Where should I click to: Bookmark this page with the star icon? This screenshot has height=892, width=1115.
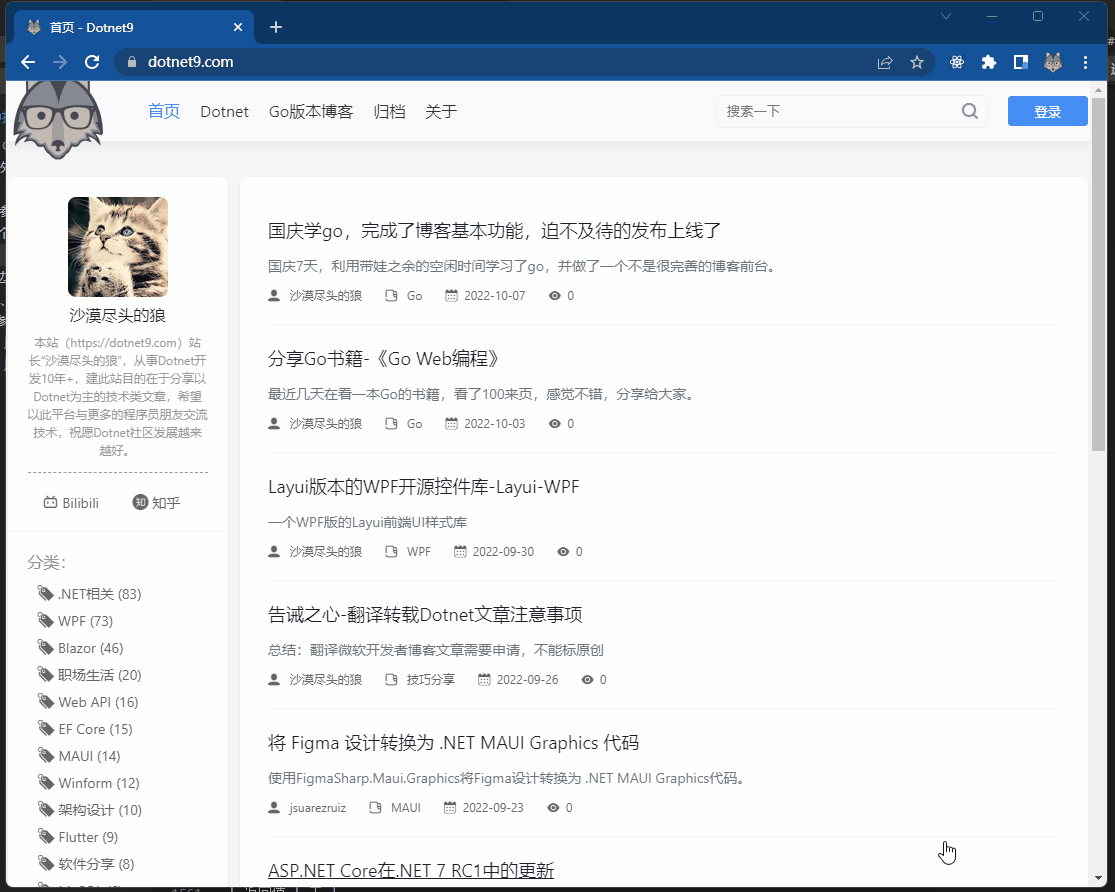point(917,63)
